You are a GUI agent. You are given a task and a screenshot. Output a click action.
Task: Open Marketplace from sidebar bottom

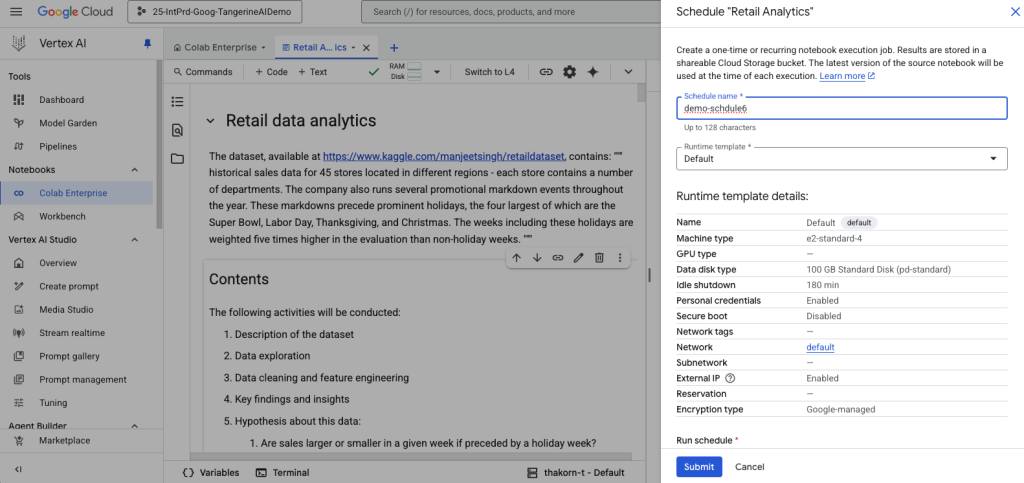65,441
